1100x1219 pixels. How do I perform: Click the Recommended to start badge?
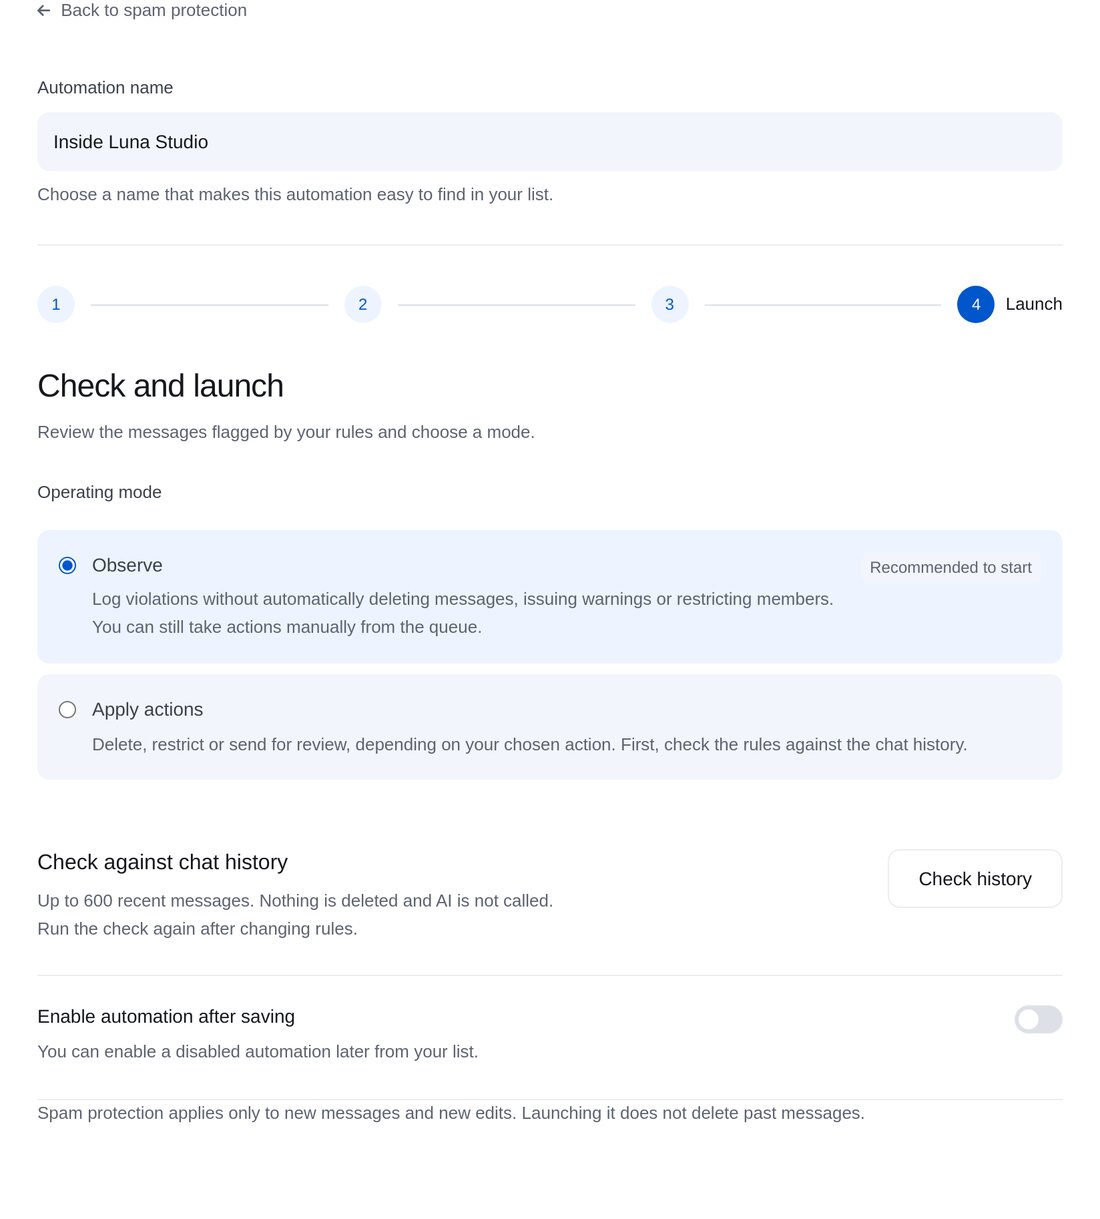tap(951, 568)
